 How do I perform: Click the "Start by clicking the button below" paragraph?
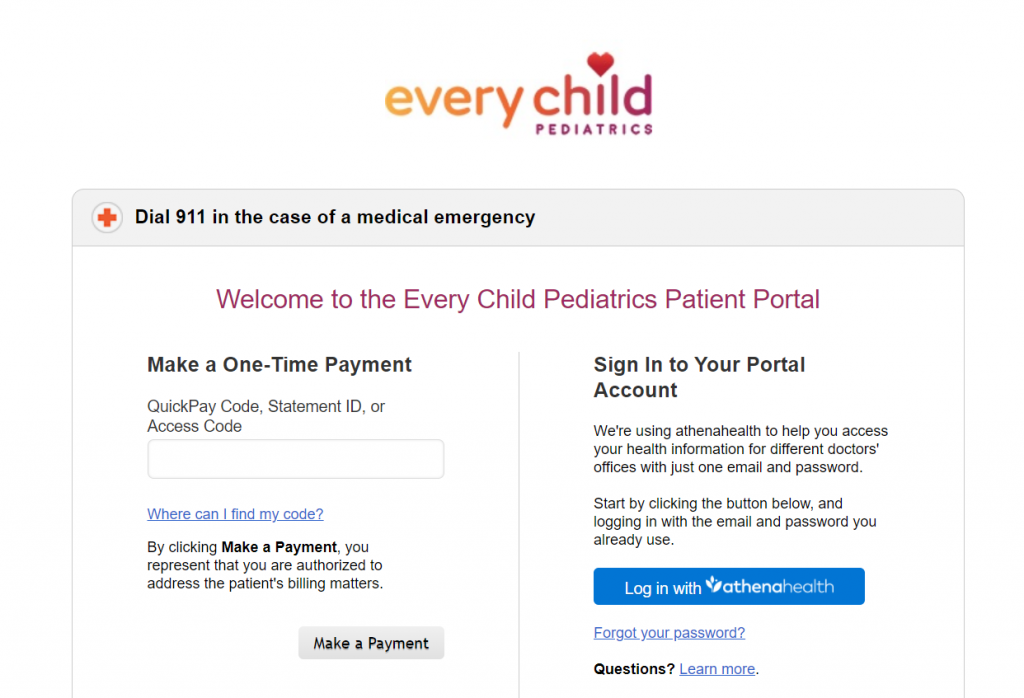point(734,521)
